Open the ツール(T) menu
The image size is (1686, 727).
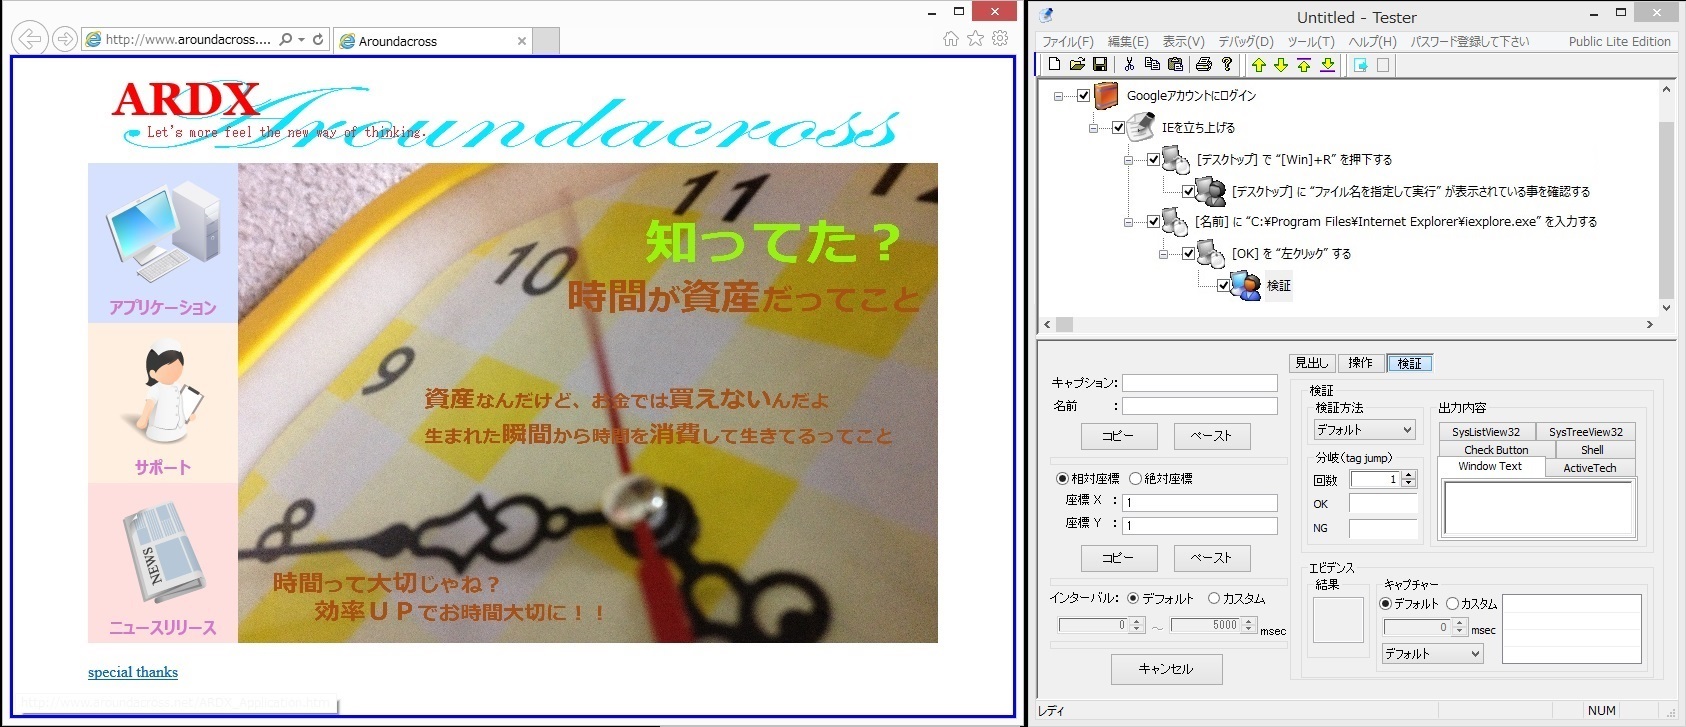click(x=1311, y=41)
